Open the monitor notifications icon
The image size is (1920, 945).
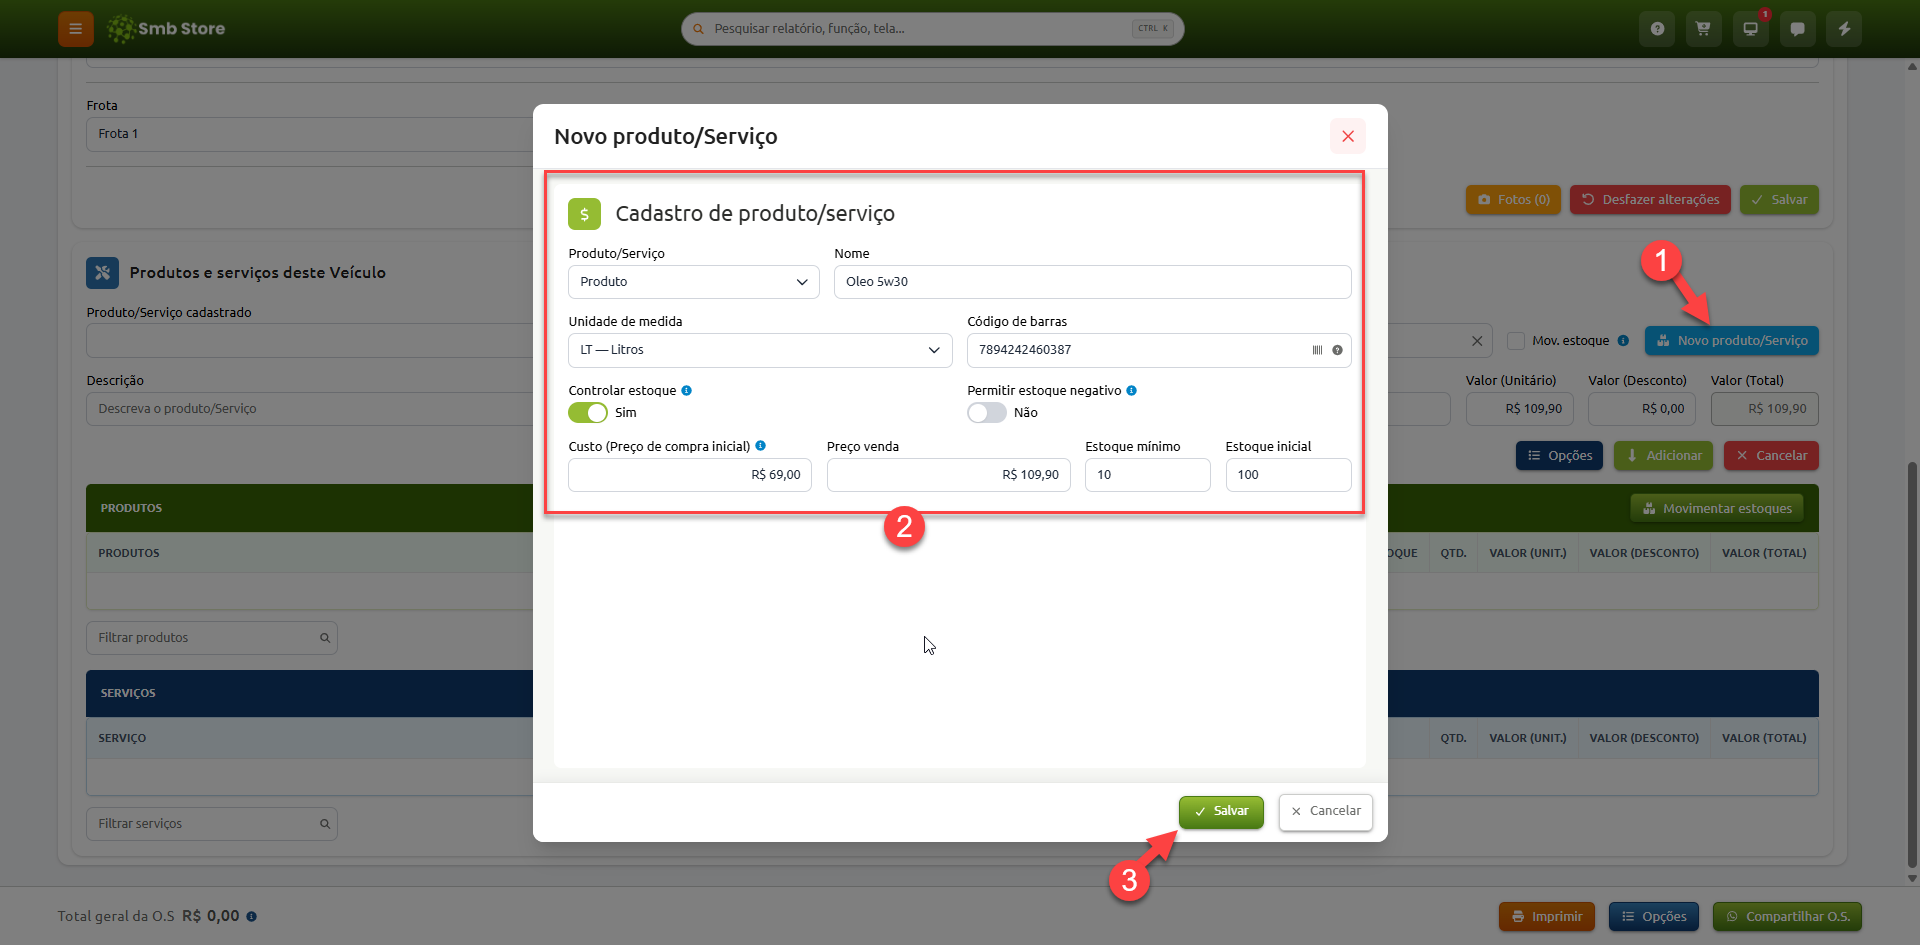[1750, 29]
